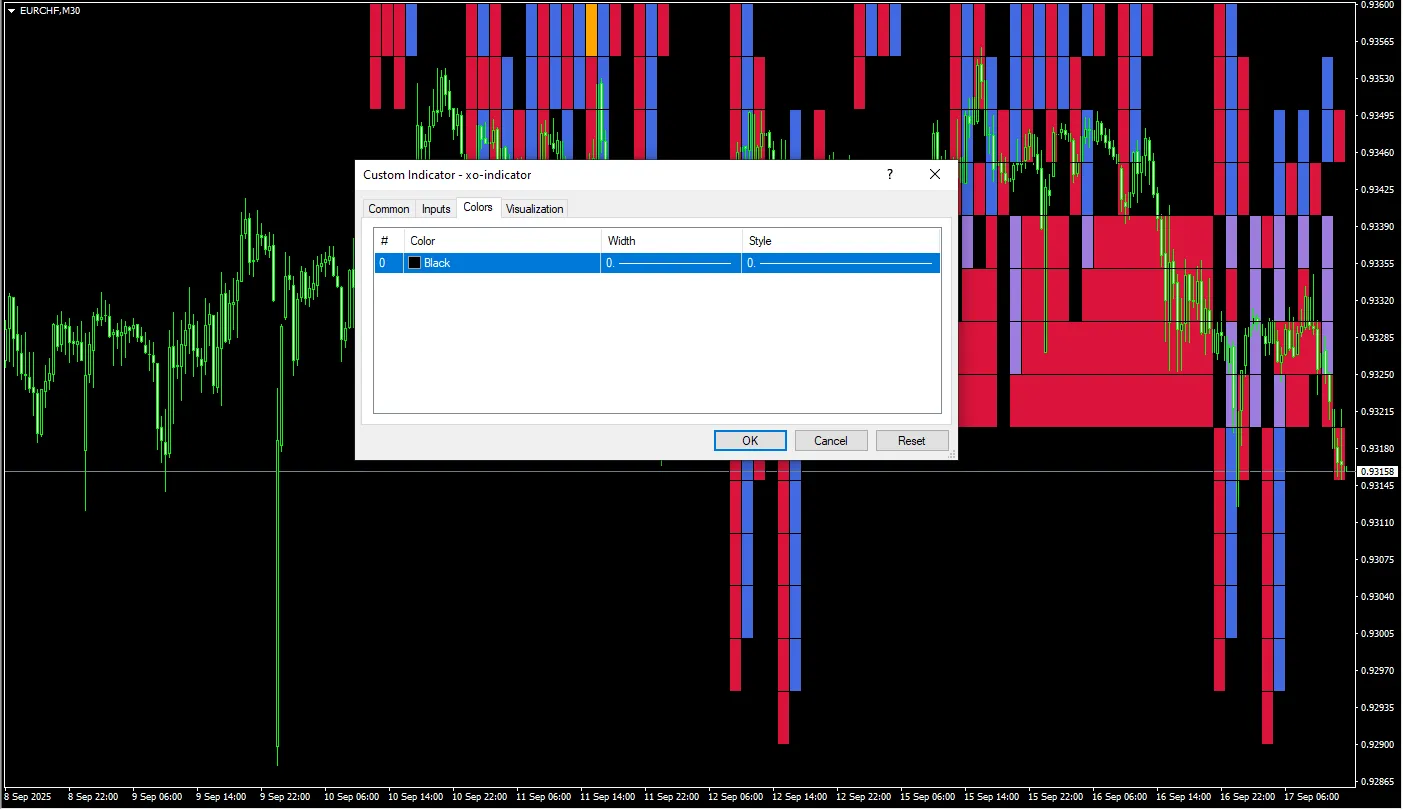Expand the EURCHF,M30 chart triangle menu
Viewport: 1403px width, 810px height.
point(11,10)
